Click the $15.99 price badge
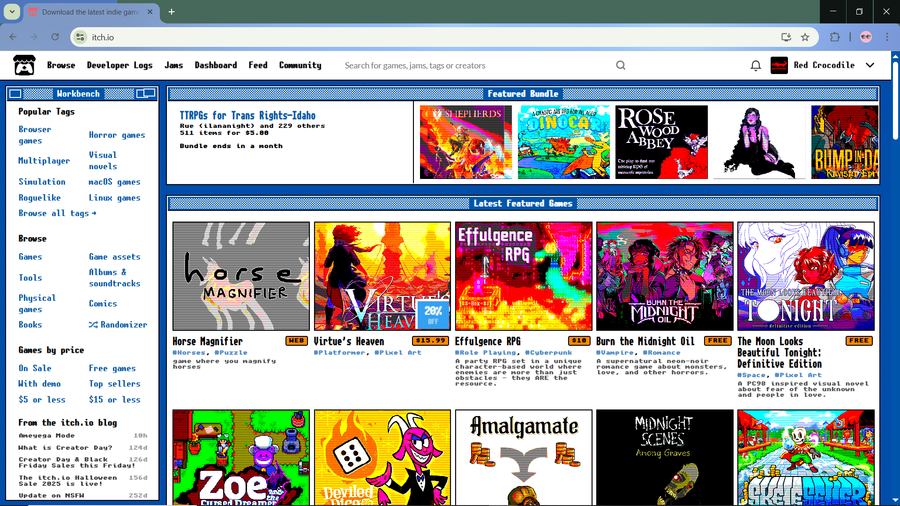The image size is (900, 506). coord(430,341)
